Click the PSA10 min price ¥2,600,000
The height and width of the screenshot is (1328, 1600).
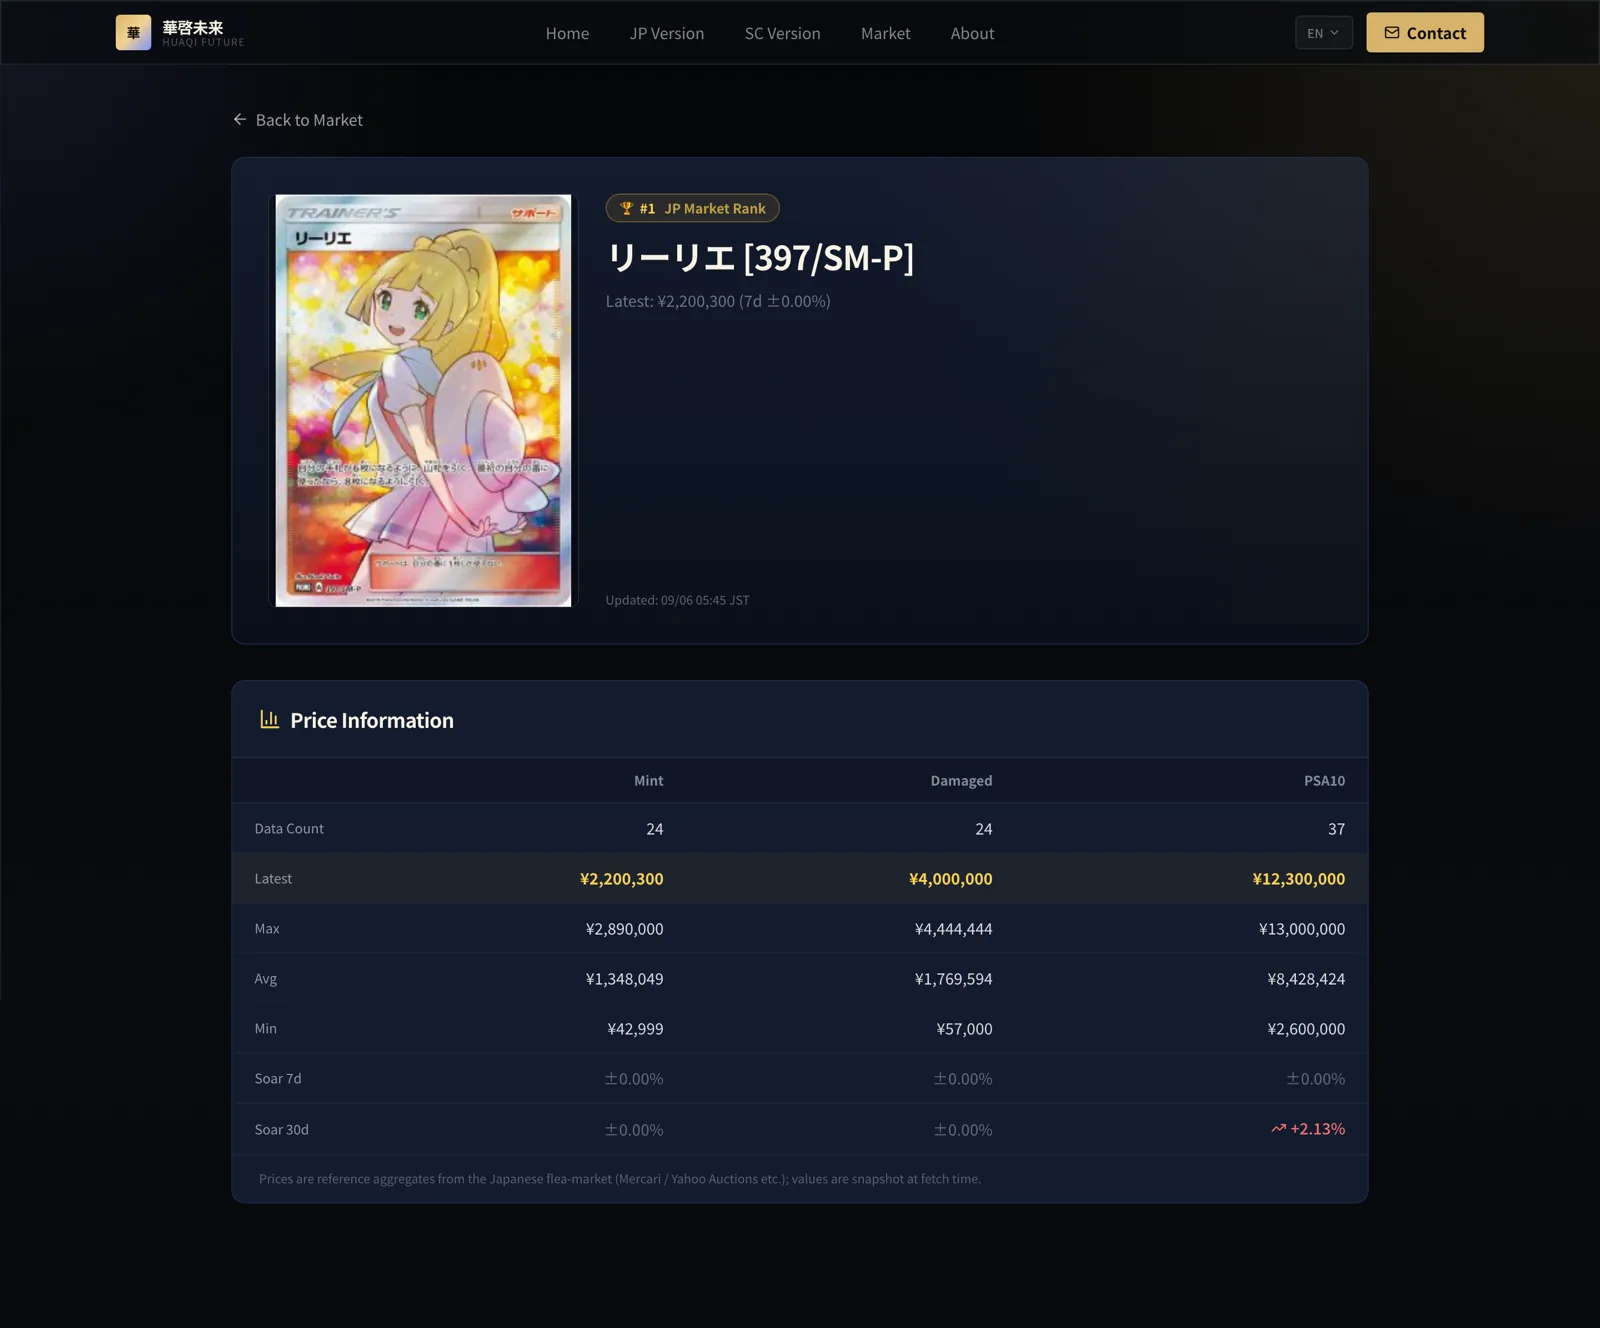[1306, 1029]
